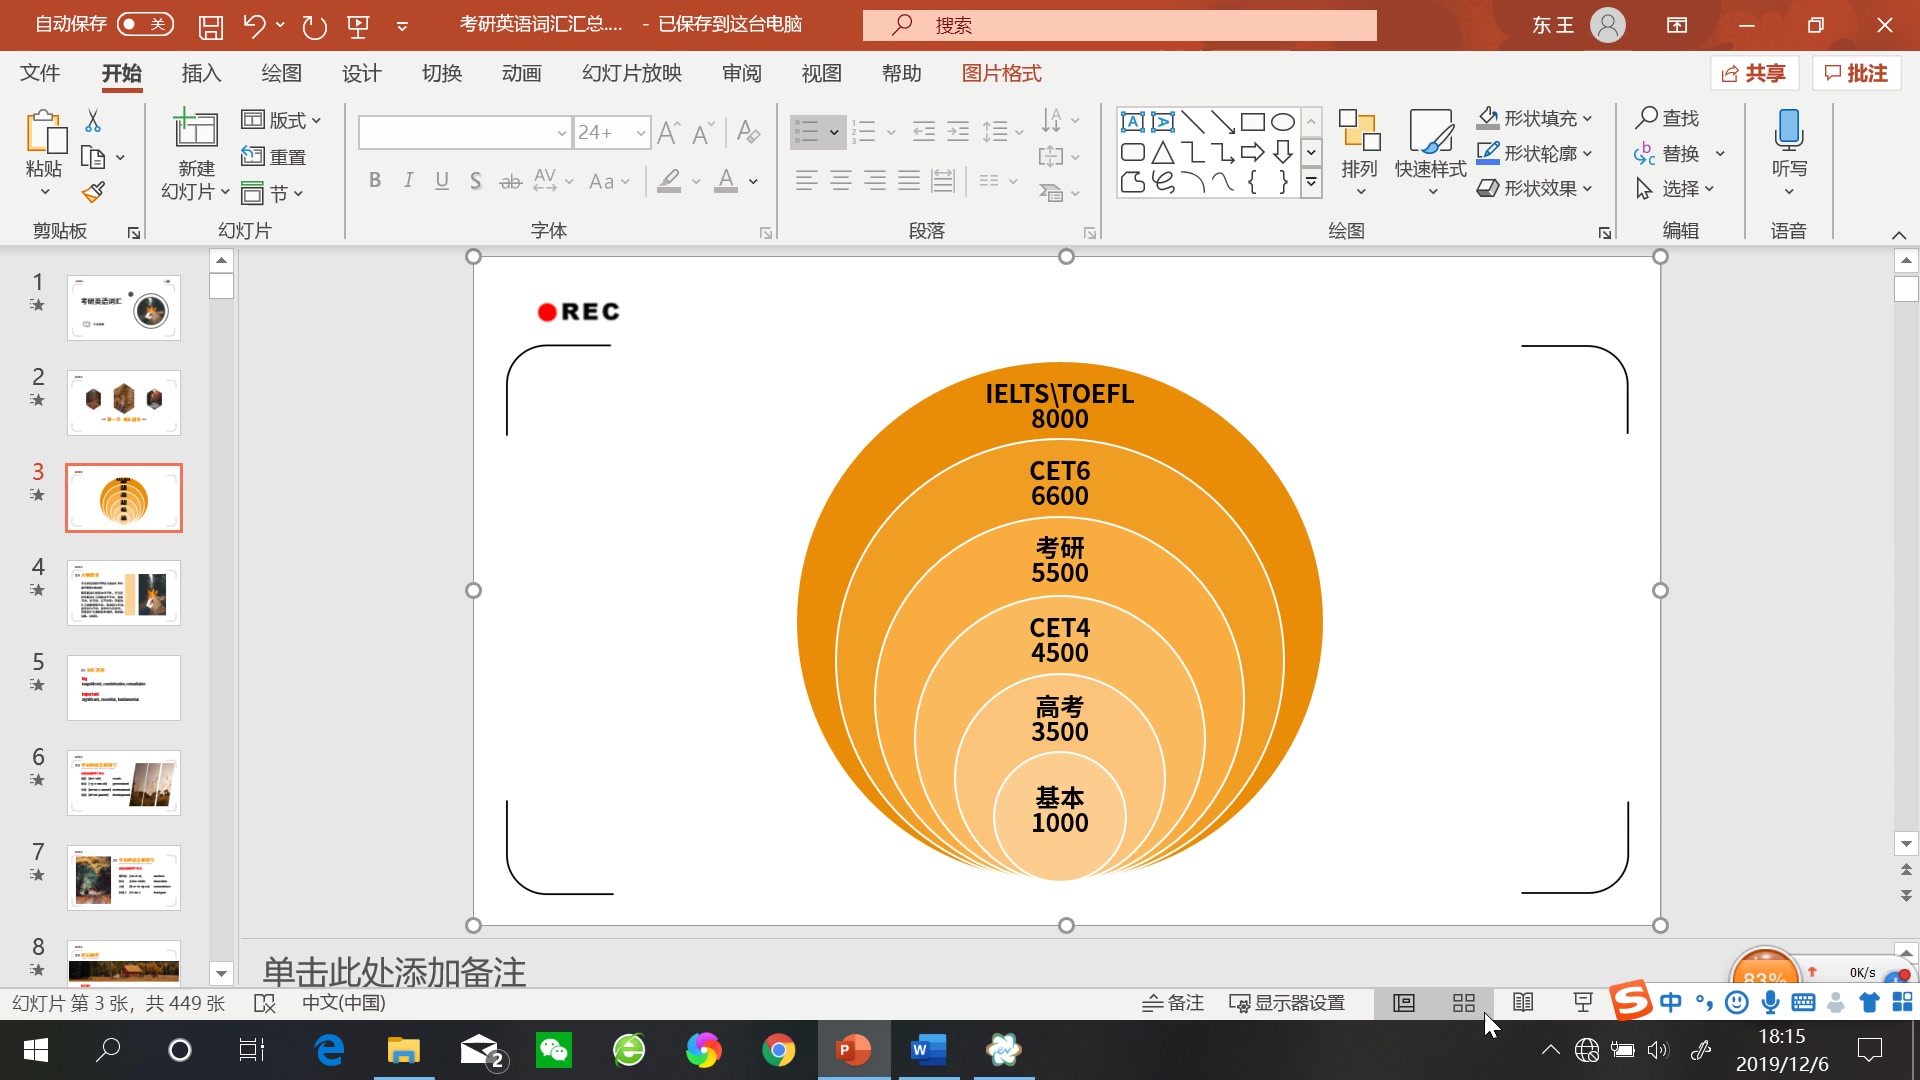
Task: Open the Design (设计) tab
Action: (x=361, y=73)
